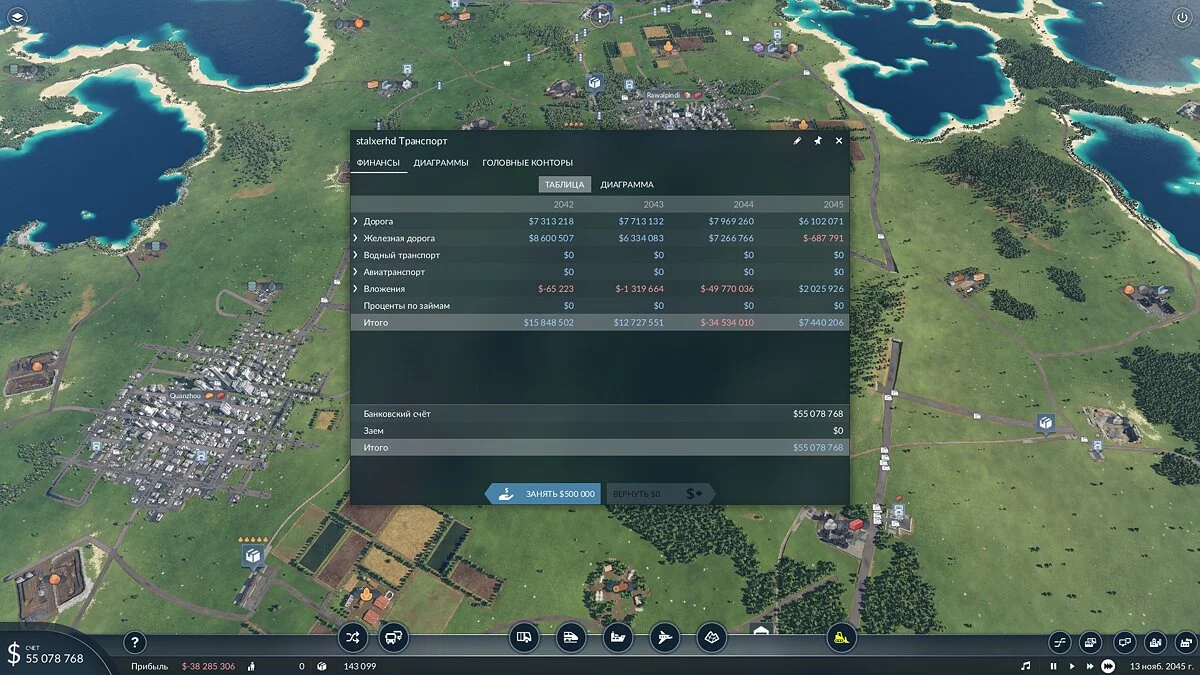Expand the Вложения row
1200x675 pixels.
coord(355,289)
